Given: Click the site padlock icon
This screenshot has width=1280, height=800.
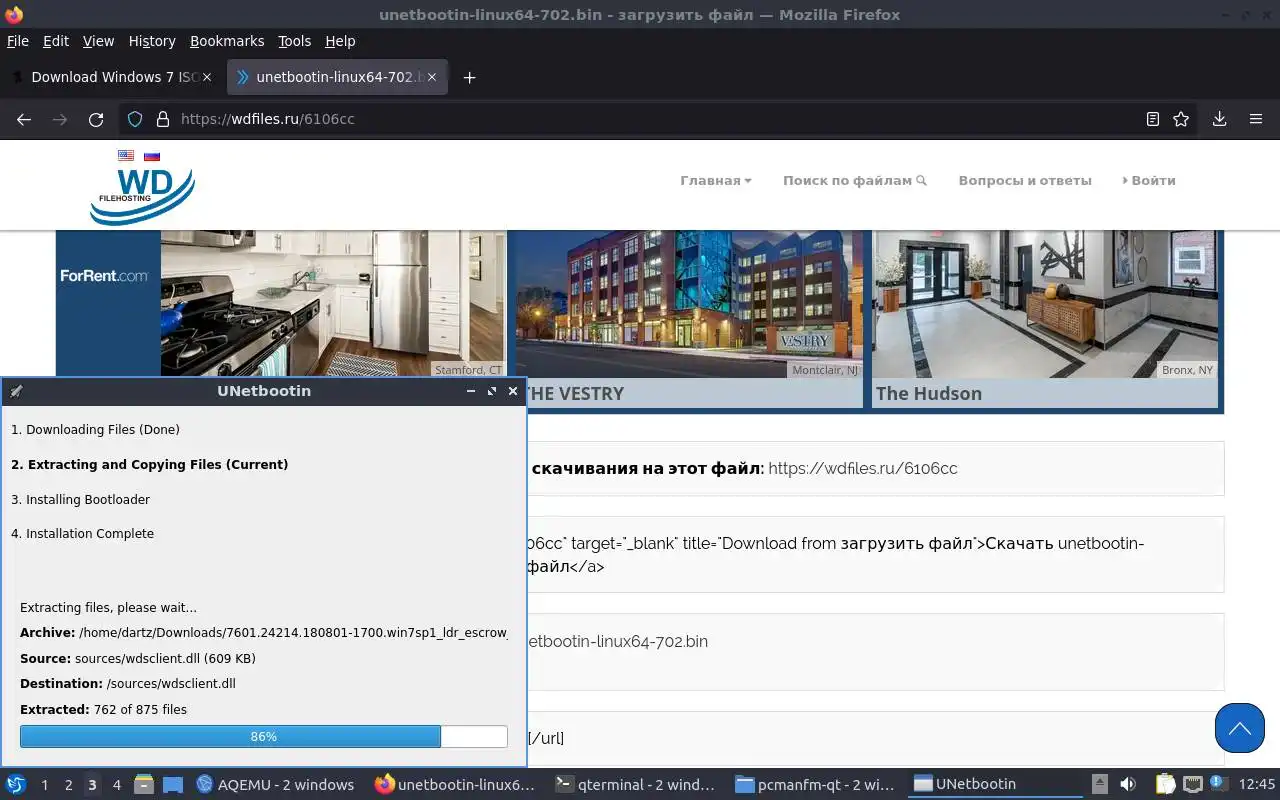Looking at the screenshot, I should click(163, 119).
